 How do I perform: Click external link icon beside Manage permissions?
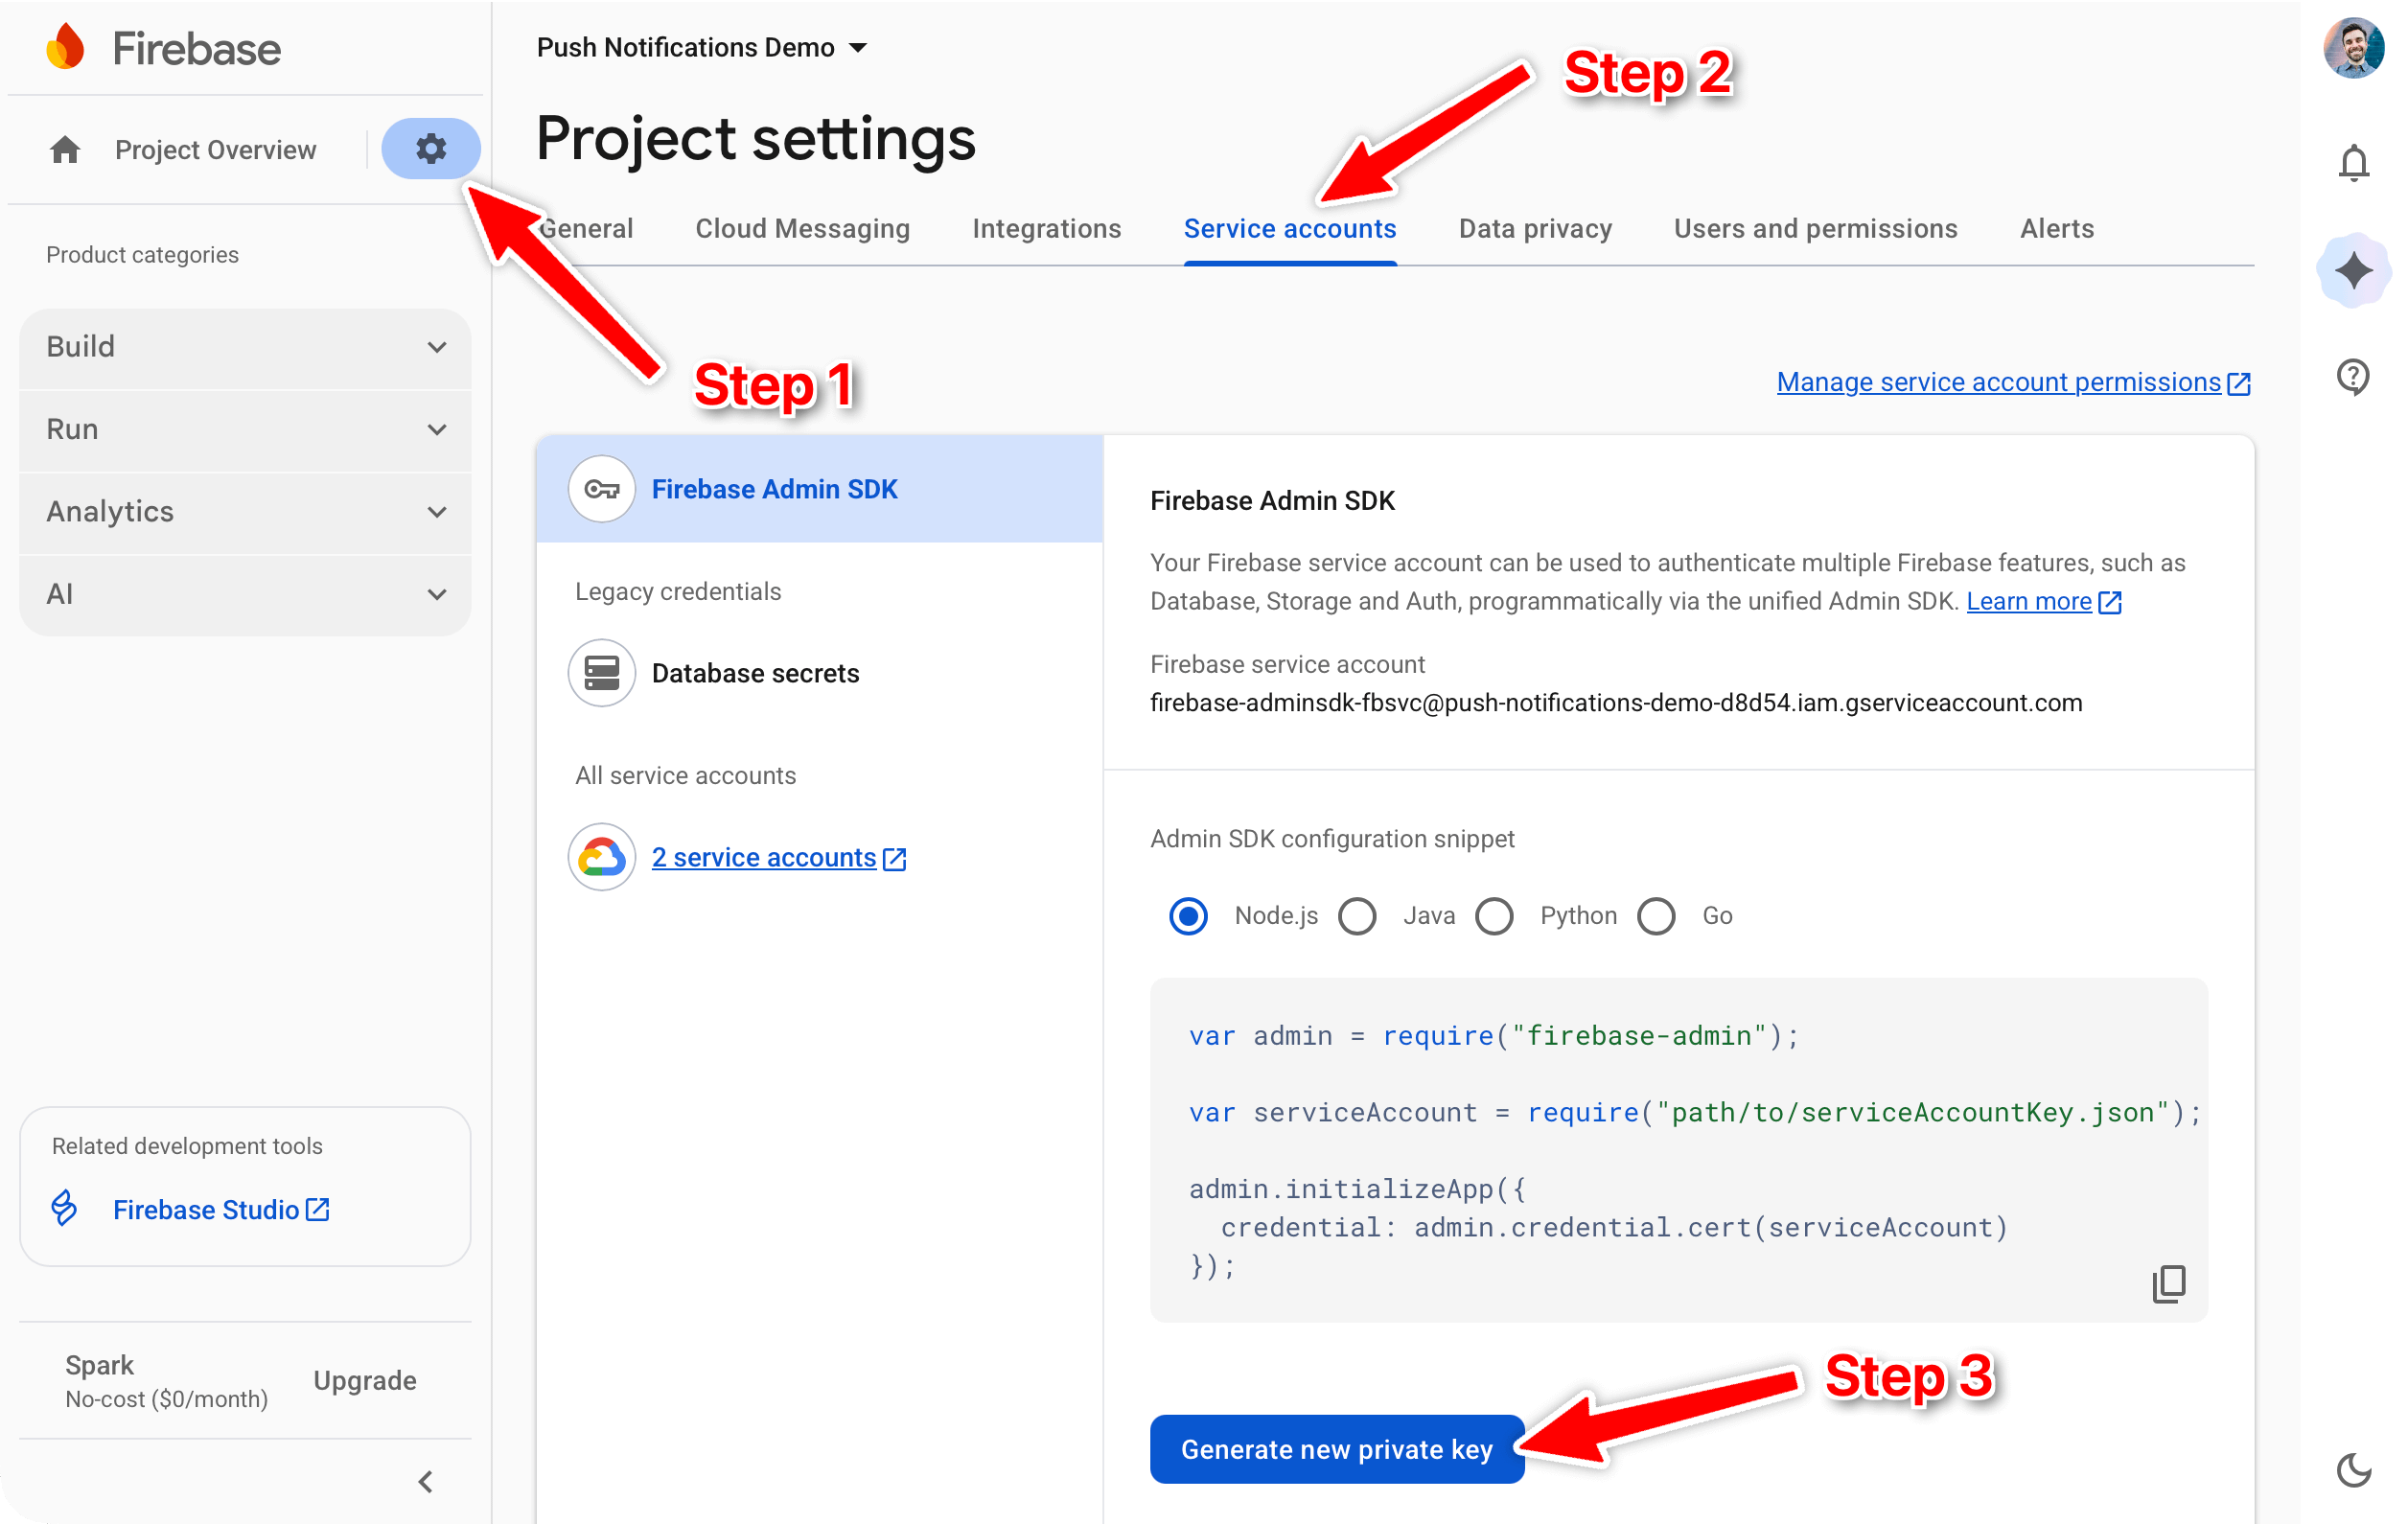coord(2238,383)
